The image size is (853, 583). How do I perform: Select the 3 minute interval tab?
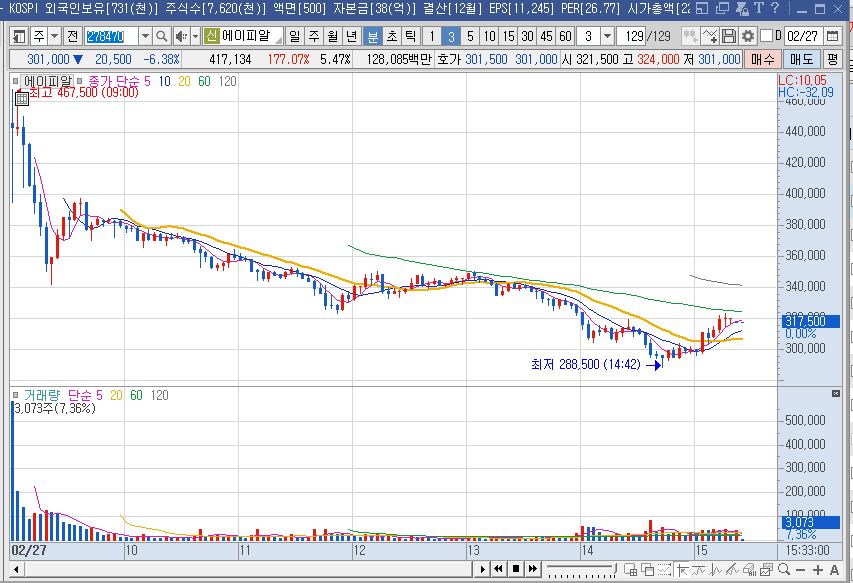451,36
